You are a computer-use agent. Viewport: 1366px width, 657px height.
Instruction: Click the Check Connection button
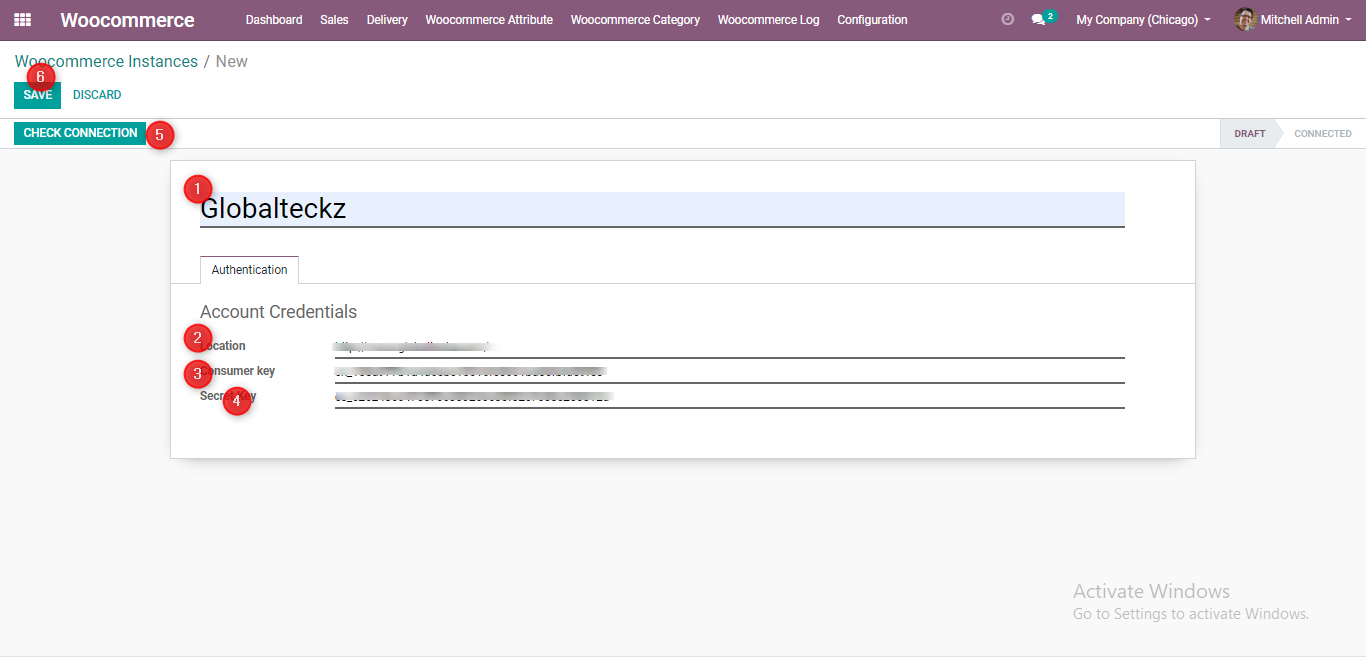80,133
